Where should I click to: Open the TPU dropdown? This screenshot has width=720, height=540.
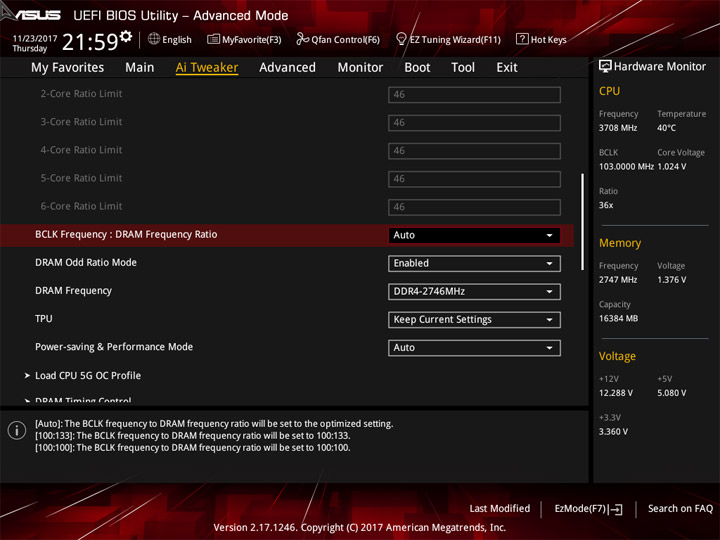pyautogui.click(x=474, y=320)
